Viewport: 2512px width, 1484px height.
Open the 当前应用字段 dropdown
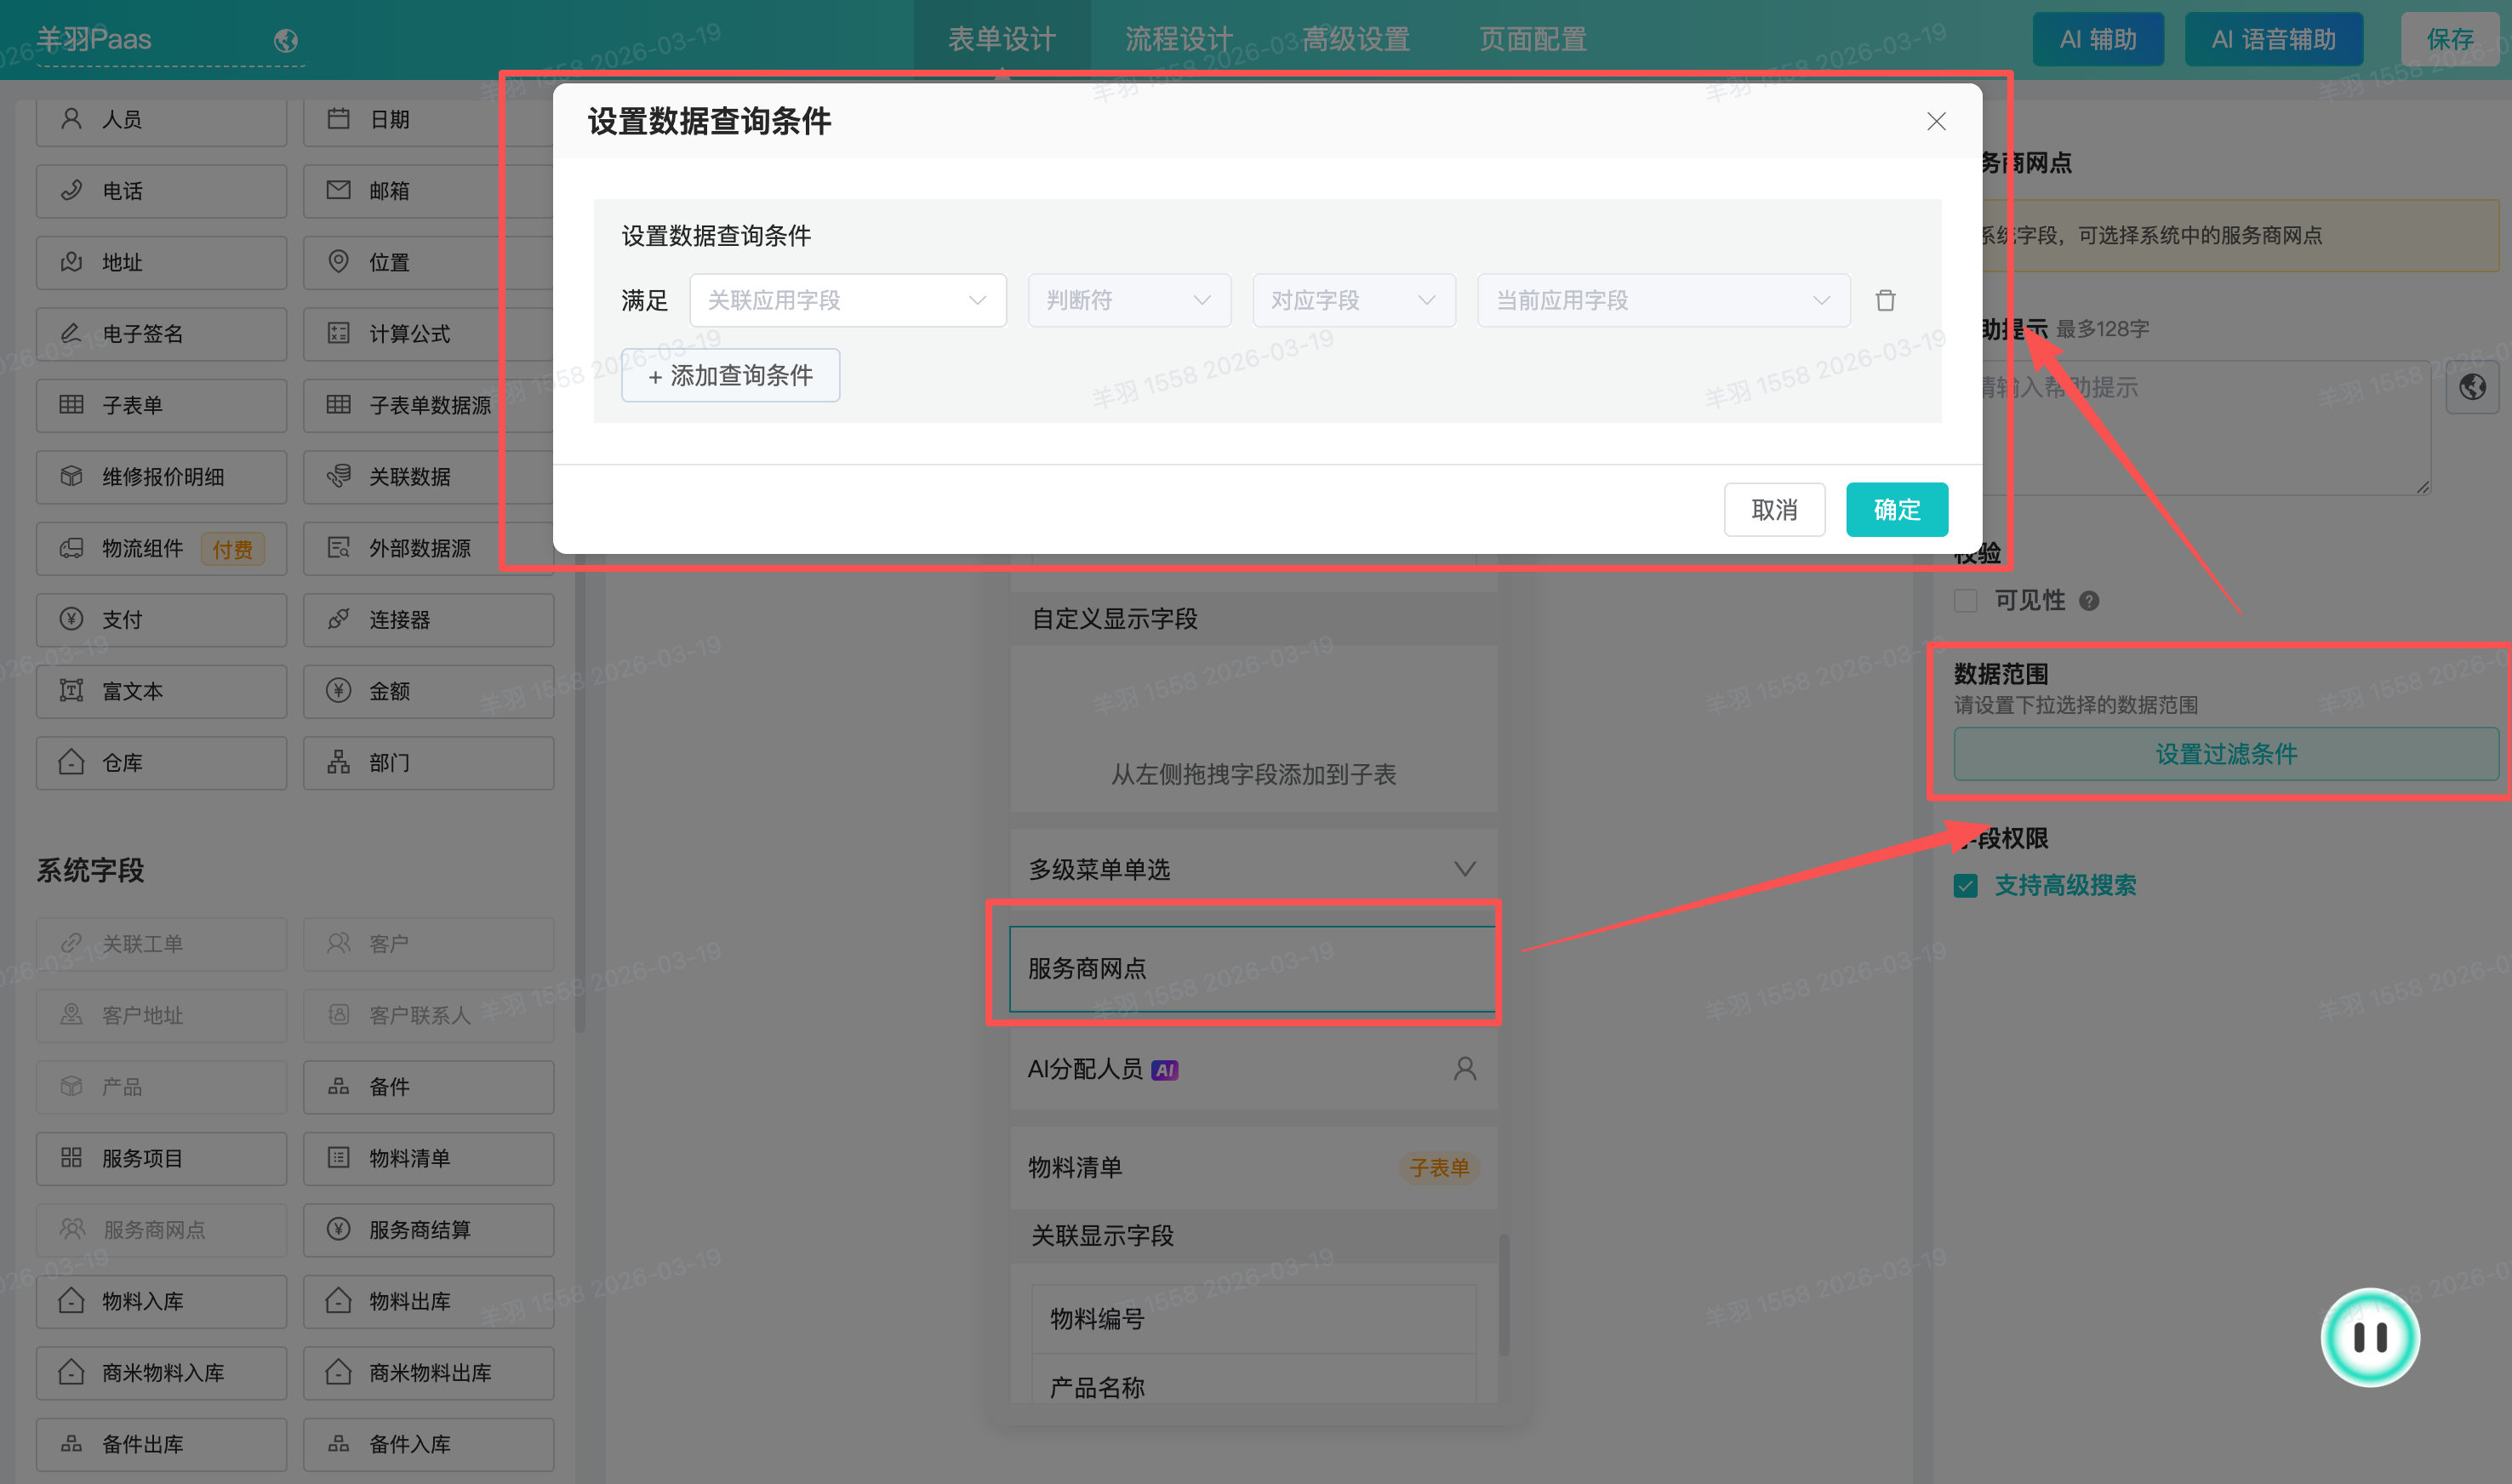[1662, 300]
